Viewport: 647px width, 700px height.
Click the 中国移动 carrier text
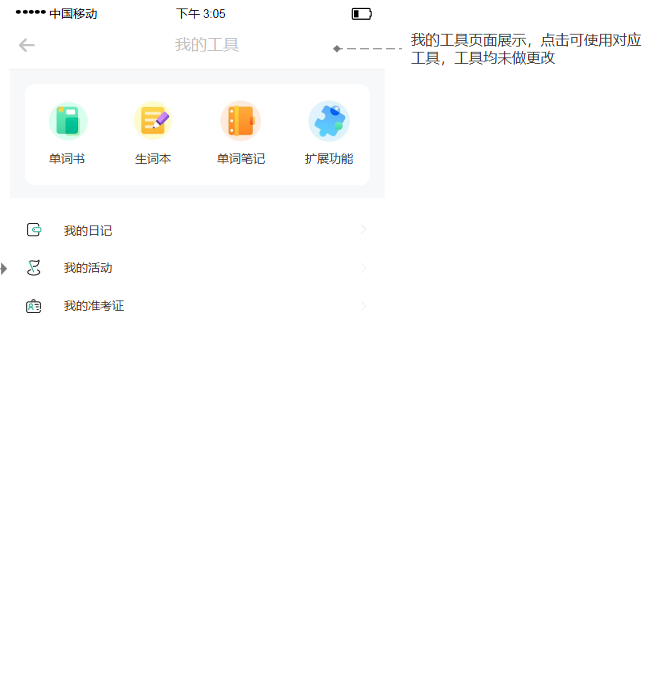(x=73, y=14)
